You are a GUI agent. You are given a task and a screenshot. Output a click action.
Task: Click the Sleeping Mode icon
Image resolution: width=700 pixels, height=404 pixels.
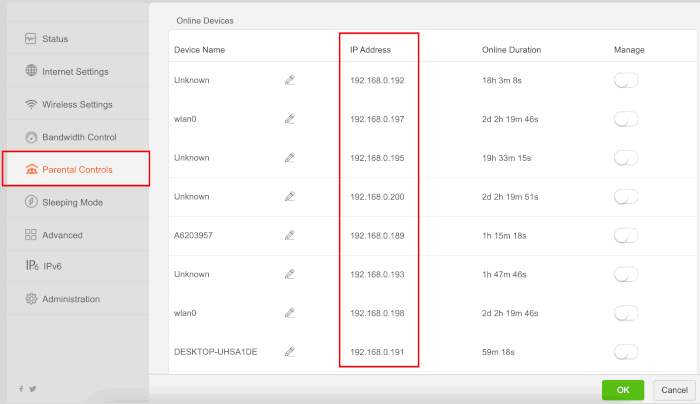[31, 202]
